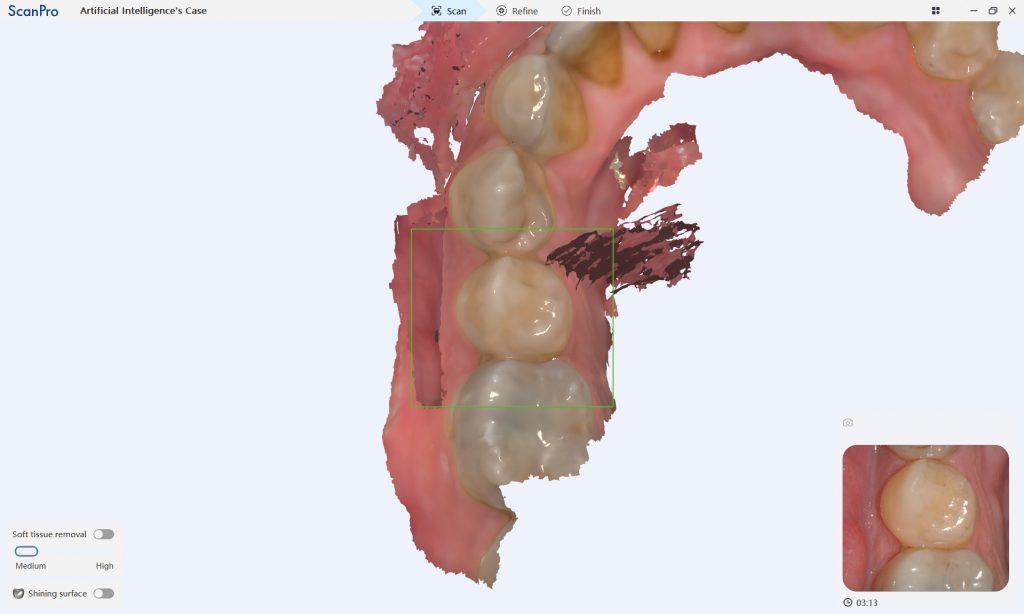Toggle Soft tissue removal switch

103,534
